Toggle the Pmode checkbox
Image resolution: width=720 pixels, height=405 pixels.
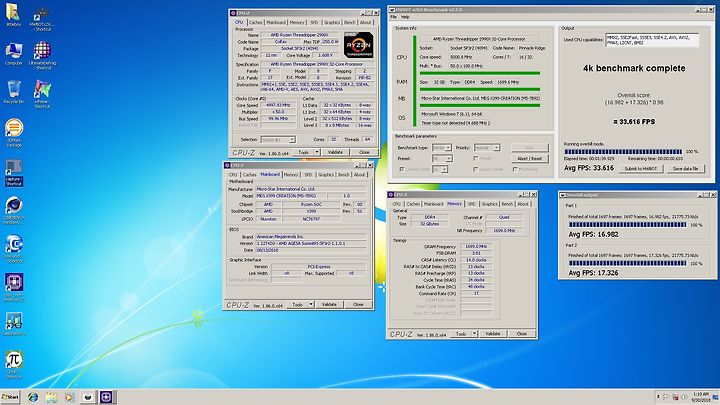[x=476, y=158]
